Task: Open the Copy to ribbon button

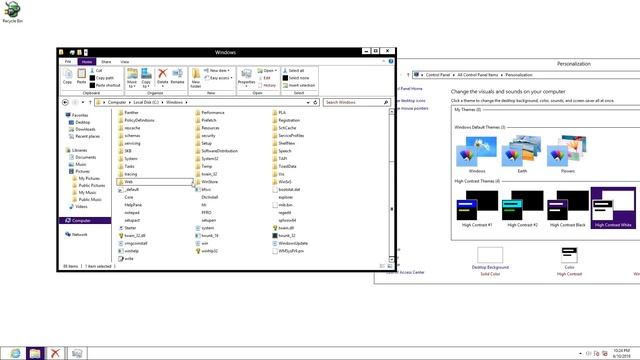Action: pos(146,78)
